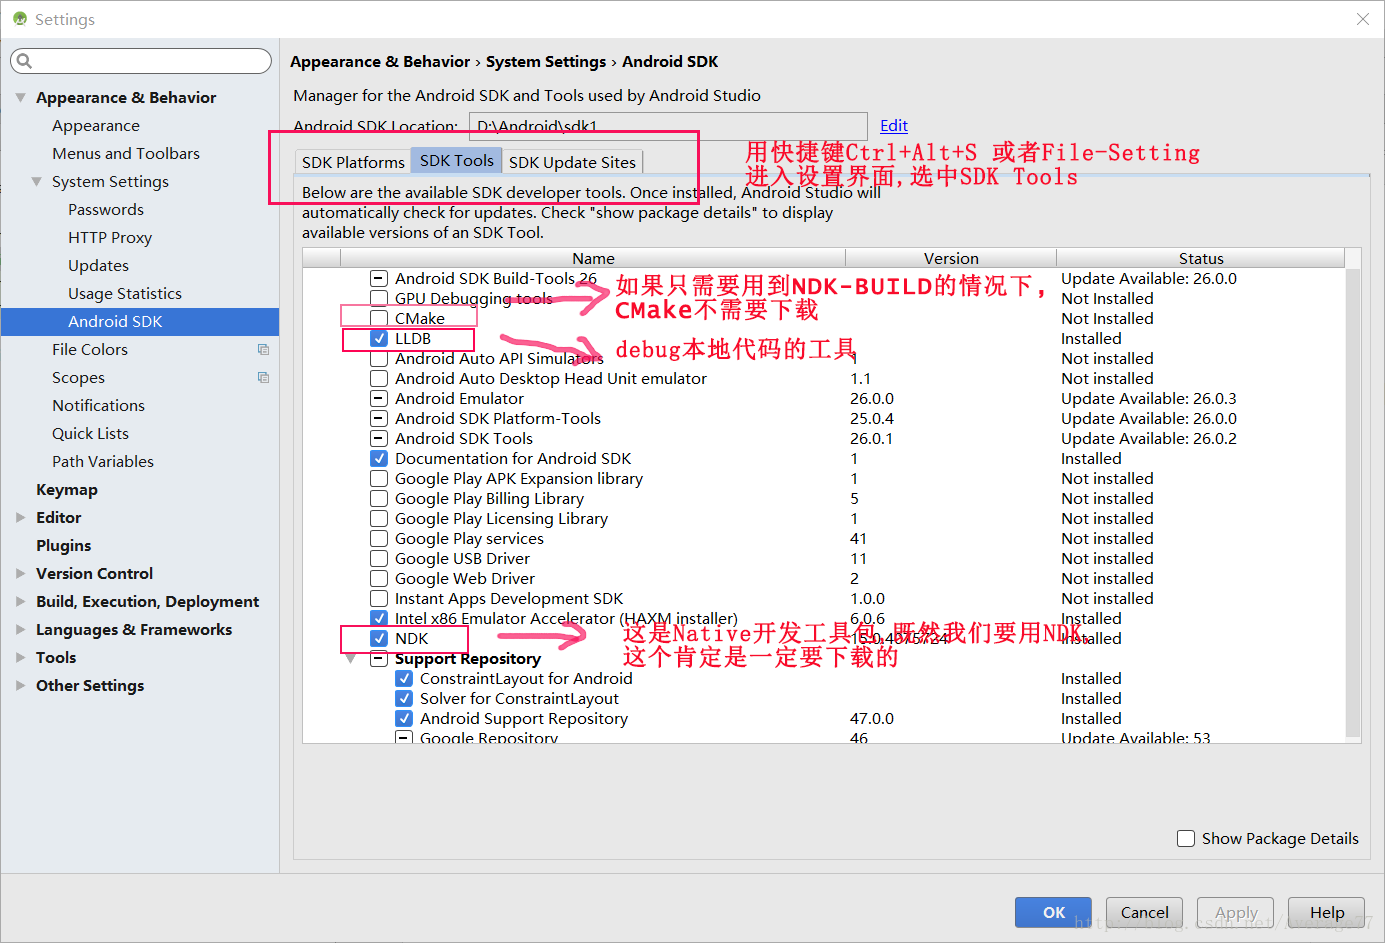This screenshot has width=1385, height=943.
Task: Expand Other Settings section
Action: [20, 685]
